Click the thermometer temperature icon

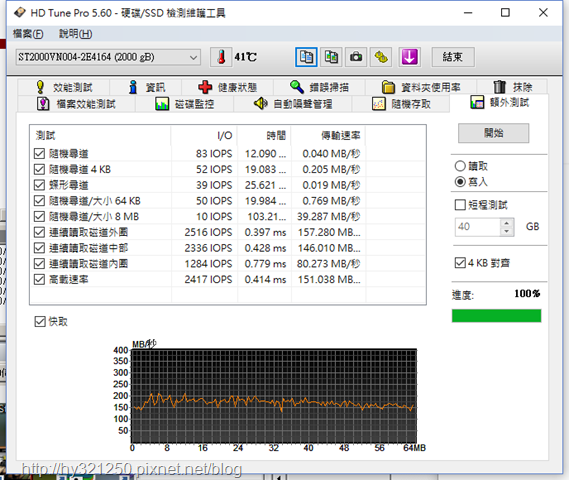pos(221,57)
